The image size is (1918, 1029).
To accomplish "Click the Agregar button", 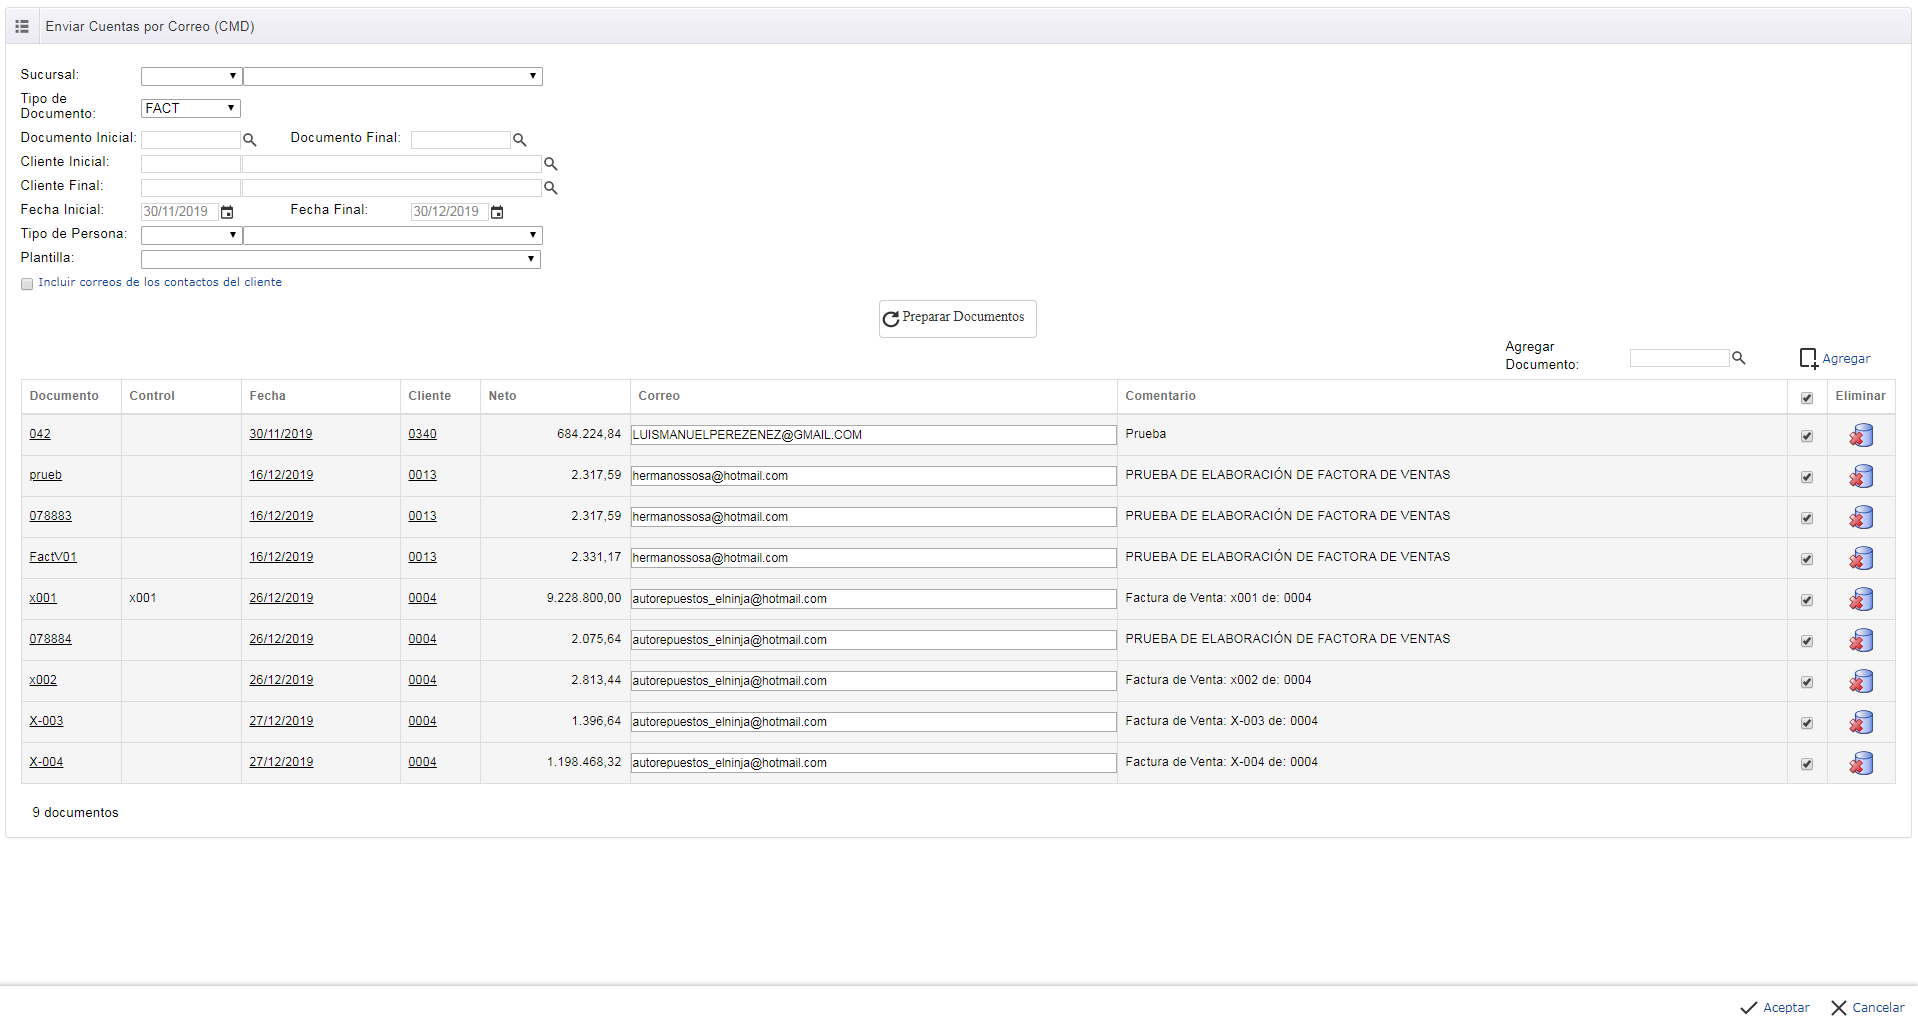I will pos(1835,358).
